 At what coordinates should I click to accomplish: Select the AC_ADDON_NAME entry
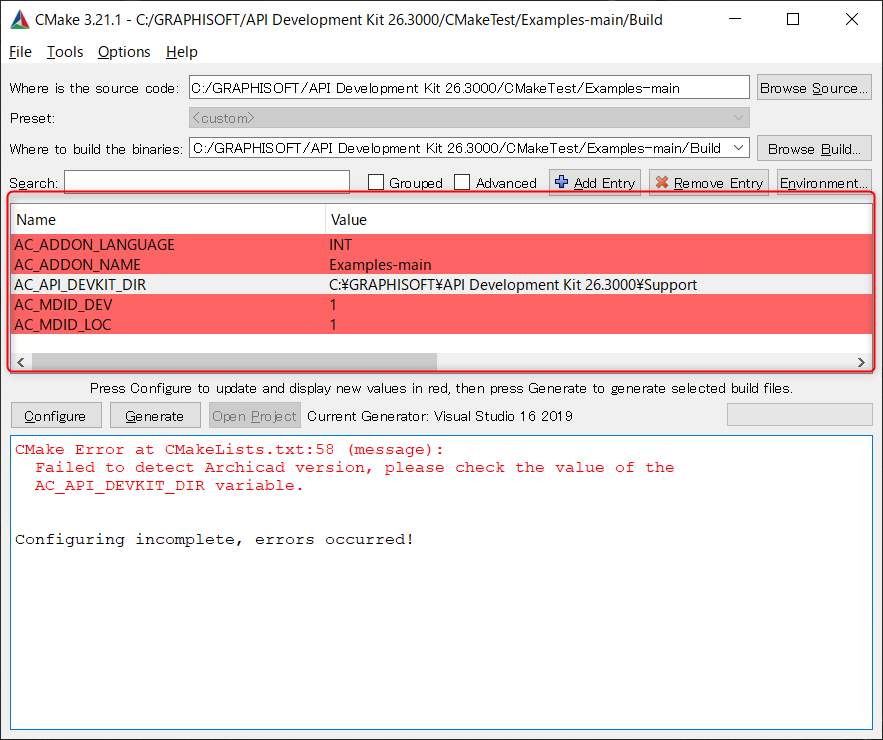pyautogui.click(x=77, y=265)
